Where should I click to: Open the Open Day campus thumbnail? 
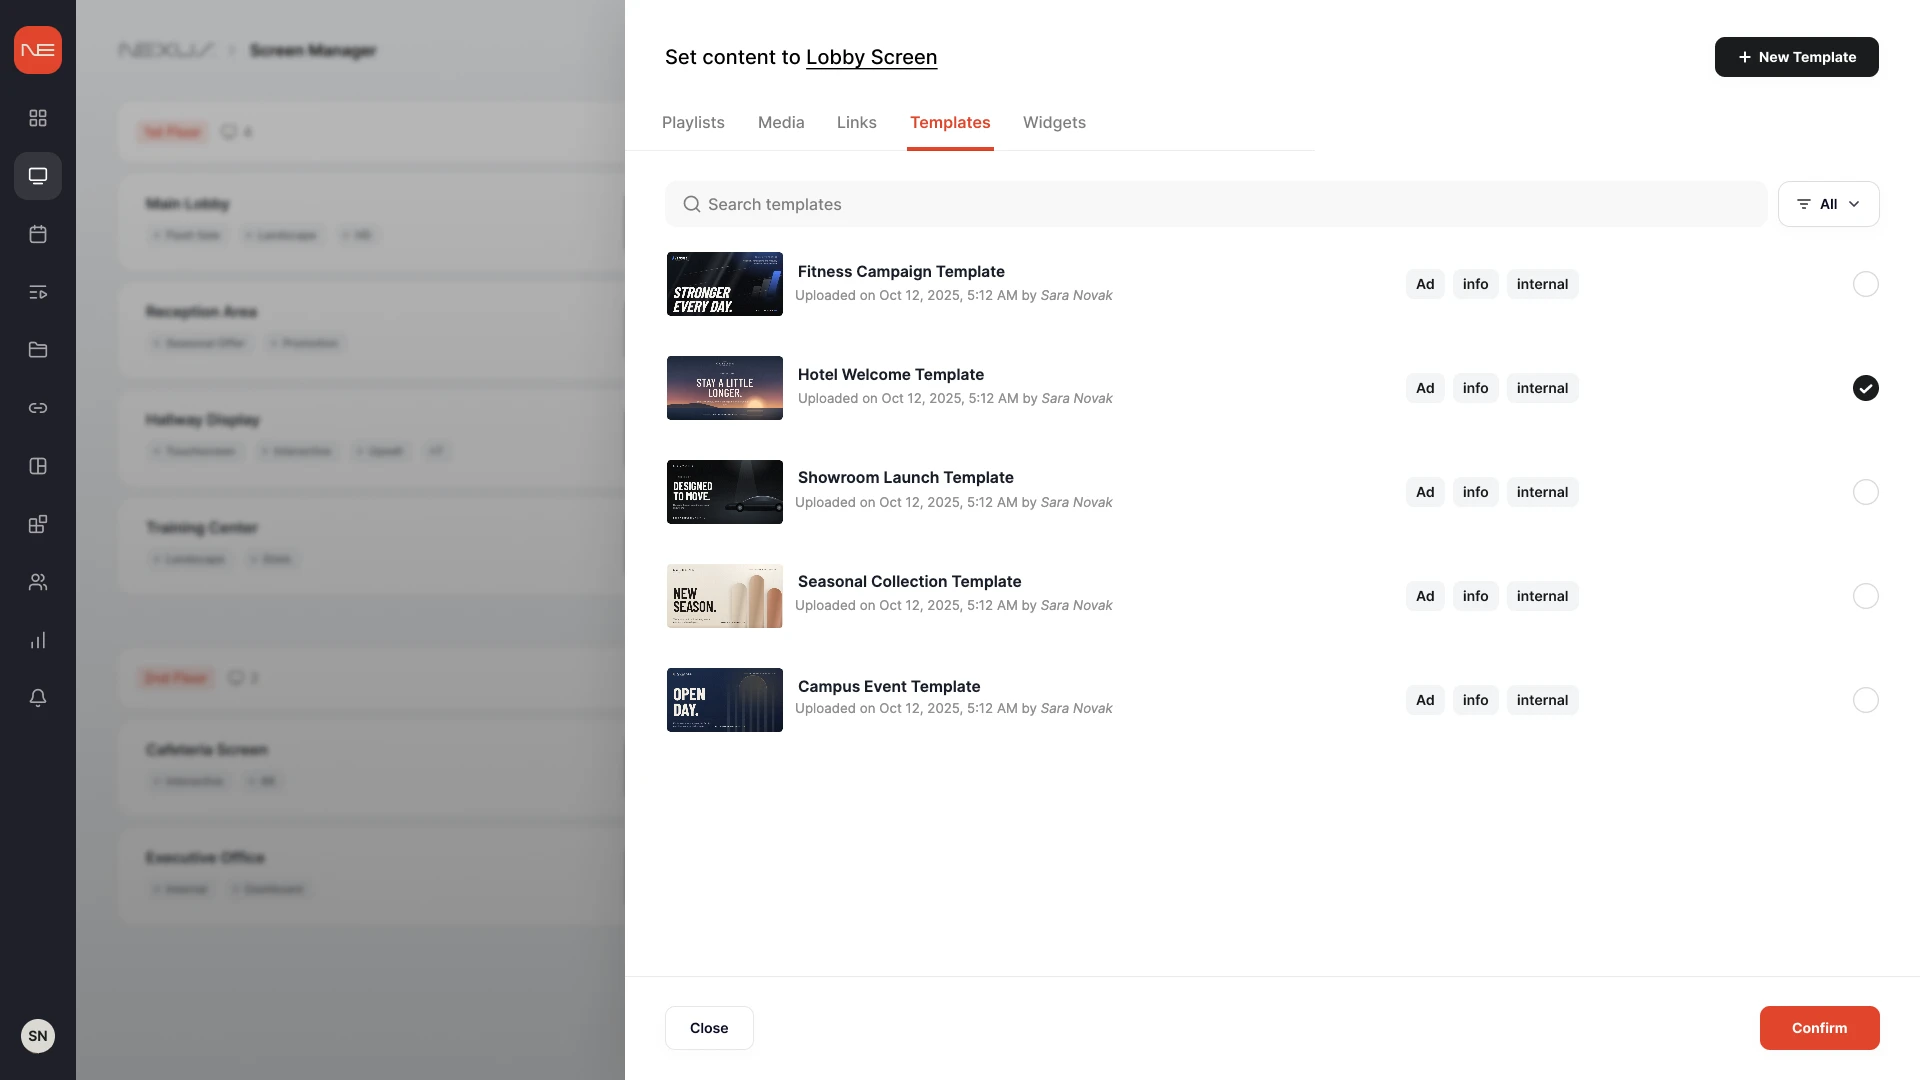(x=725, y=700)
